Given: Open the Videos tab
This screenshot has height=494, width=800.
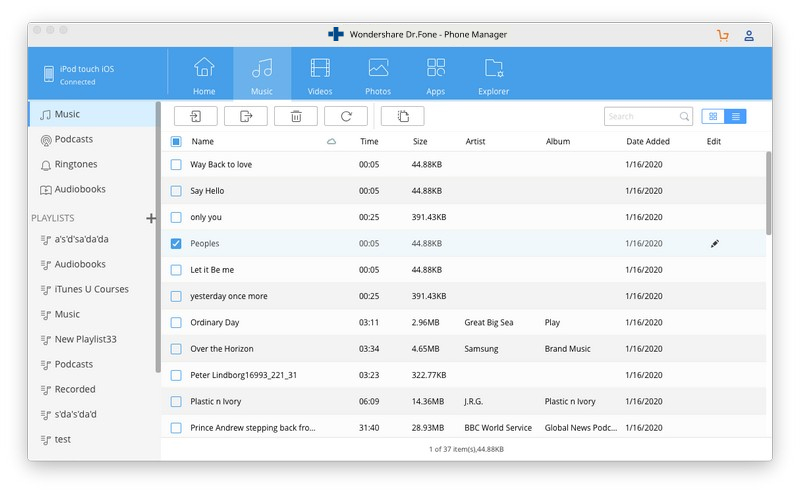Looking at the screenshot, I should tap(320, 75).
